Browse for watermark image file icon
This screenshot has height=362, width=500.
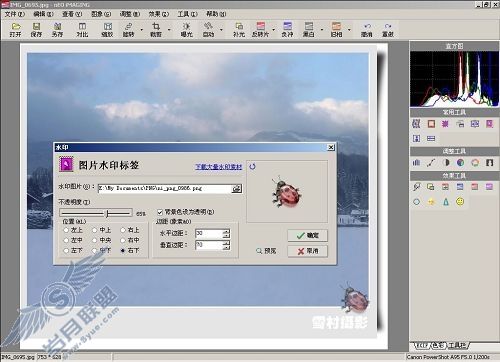[x=236, y=189]
